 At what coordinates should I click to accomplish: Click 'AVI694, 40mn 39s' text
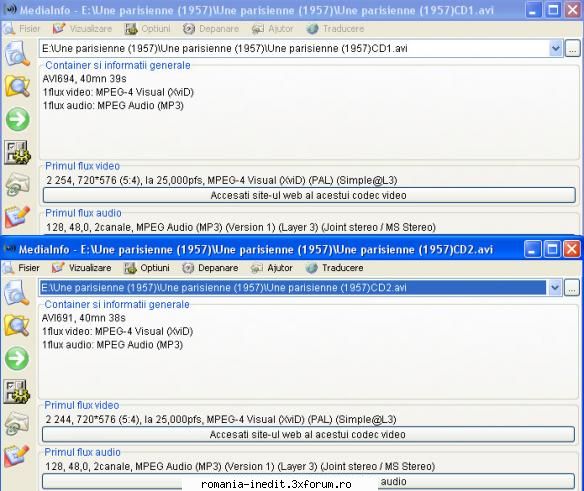point(85,79)
